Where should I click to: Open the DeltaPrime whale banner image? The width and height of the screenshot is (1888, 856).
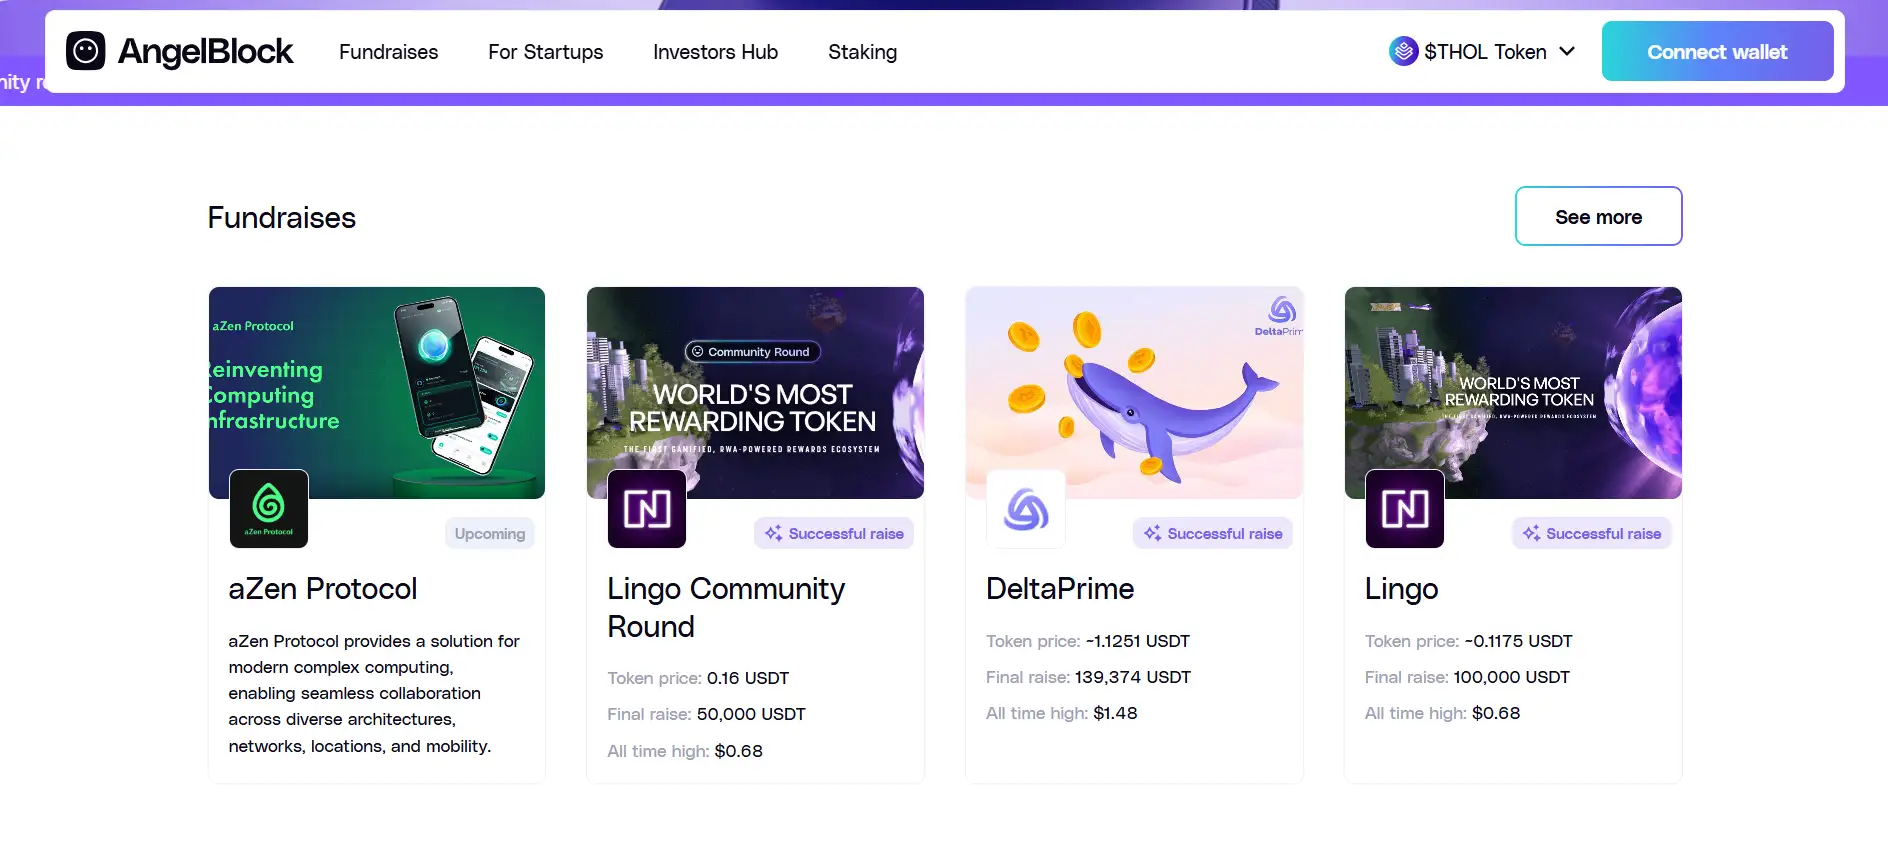(1134, 390)
